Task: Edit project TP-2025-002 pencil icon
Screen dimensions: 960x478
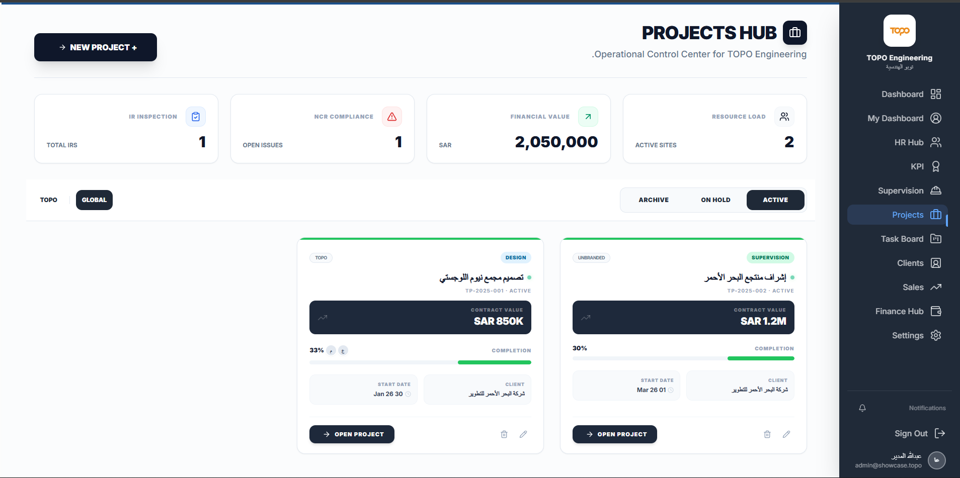Action: (x=786, y=434)
